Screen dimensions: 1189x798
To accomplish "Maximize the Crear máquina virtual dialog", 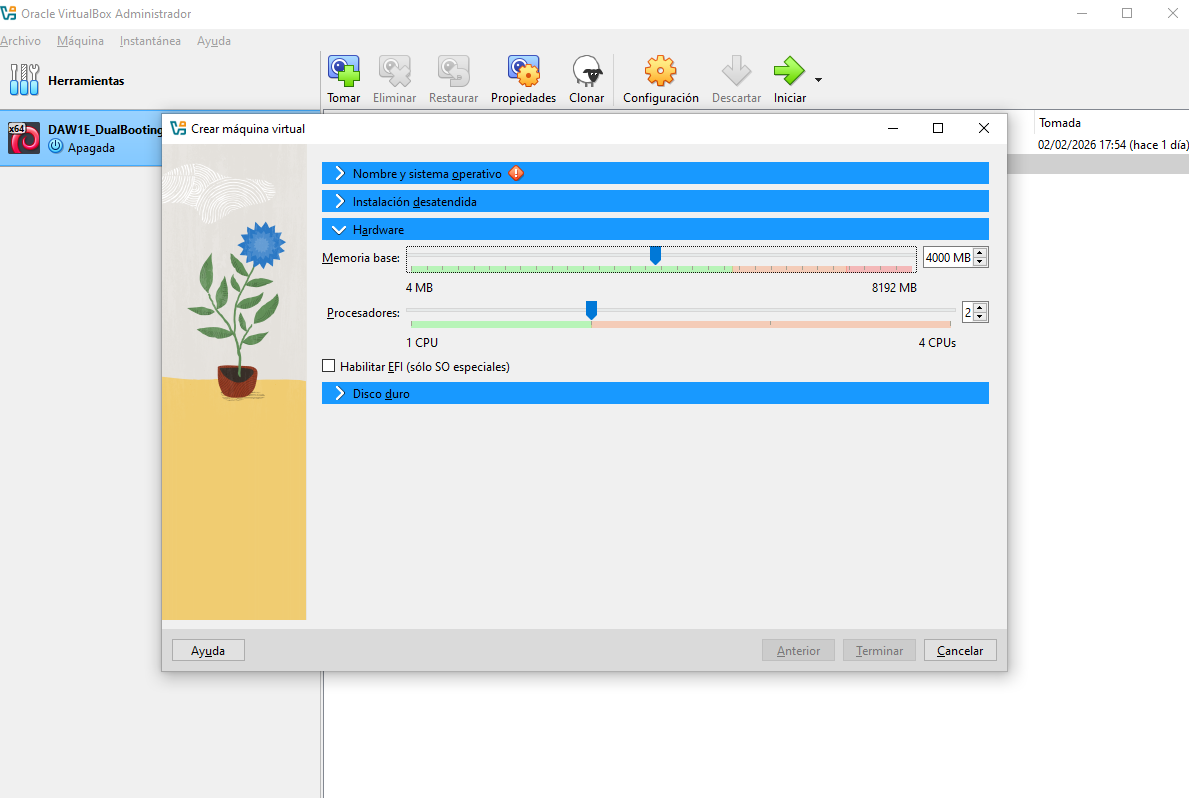I will pyautogui.click(x=938, y=128).
